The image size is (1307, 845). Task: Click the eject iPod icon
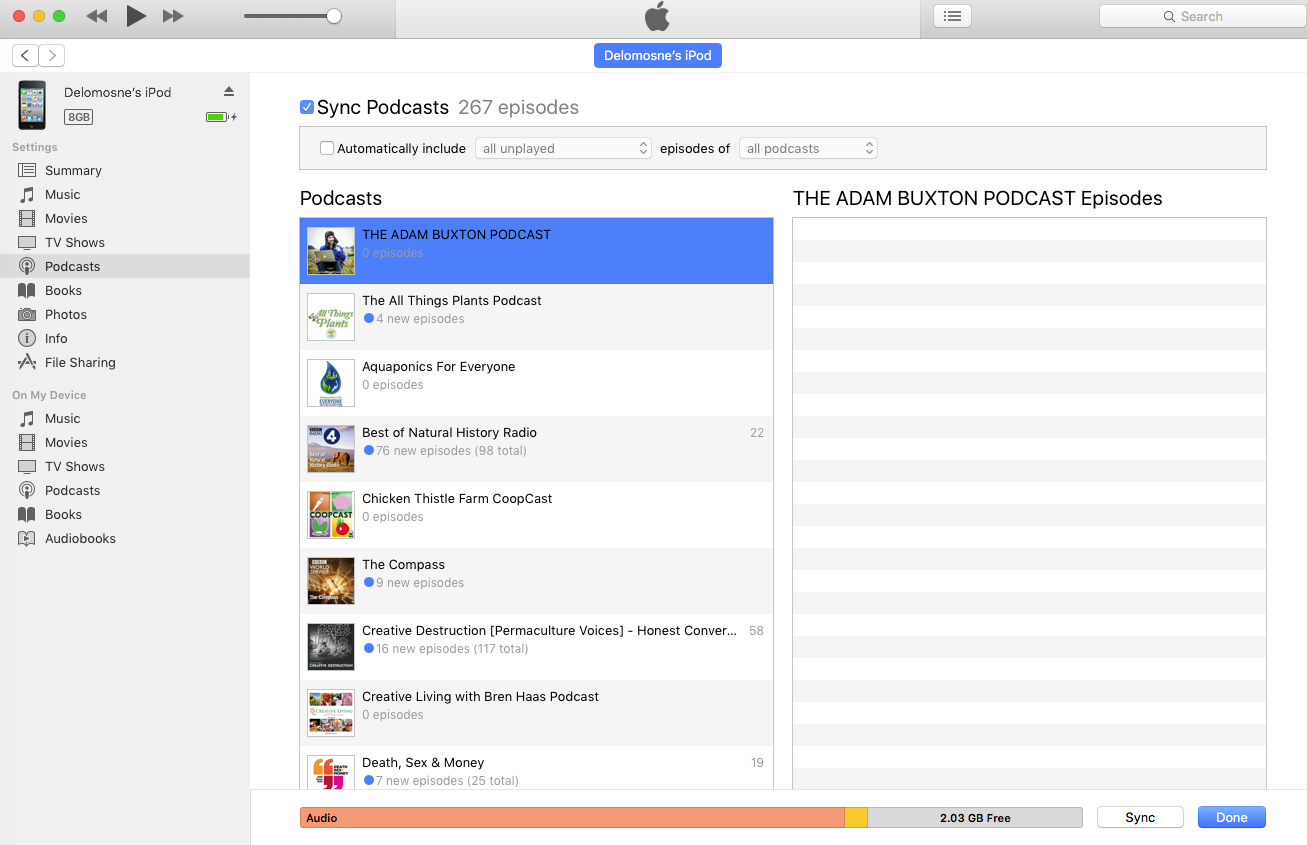click(229, 92)
